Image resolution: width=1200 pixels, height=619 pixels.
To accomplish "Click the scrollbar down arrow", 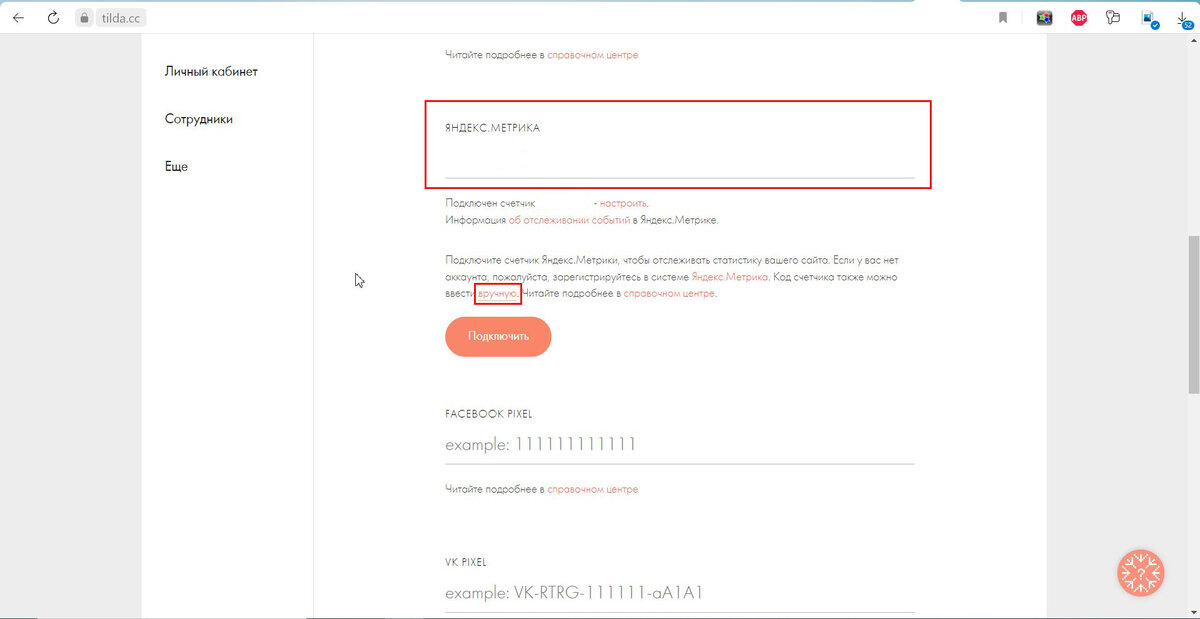I will 1193,612.
